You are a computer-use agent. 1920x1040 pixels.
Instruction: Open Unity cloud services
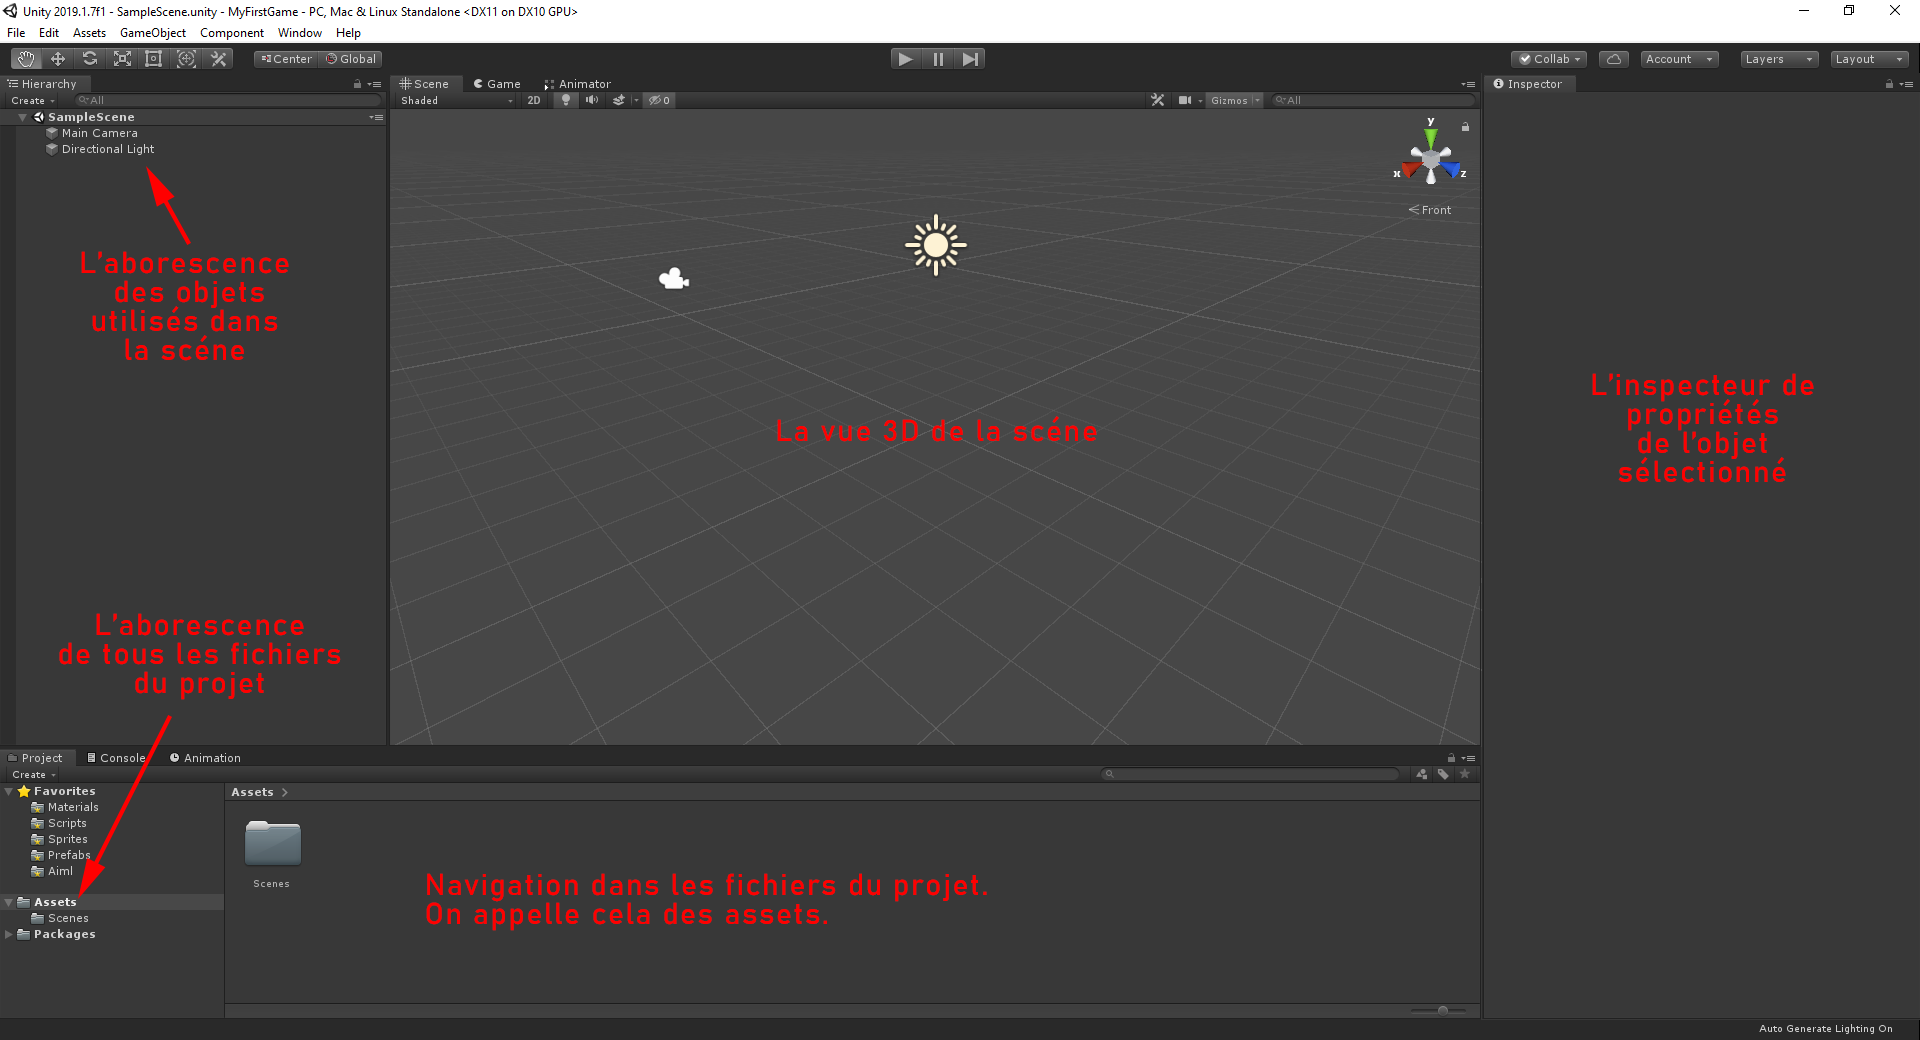coord(1613,58)
